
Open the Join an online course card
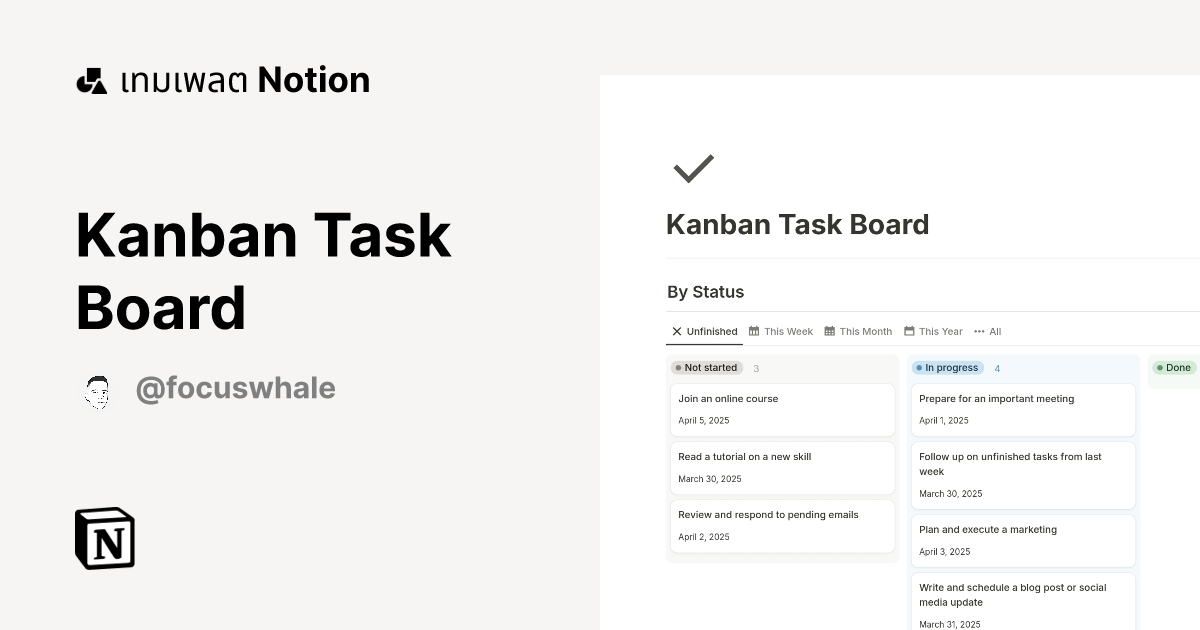click(x=782, y=409)
